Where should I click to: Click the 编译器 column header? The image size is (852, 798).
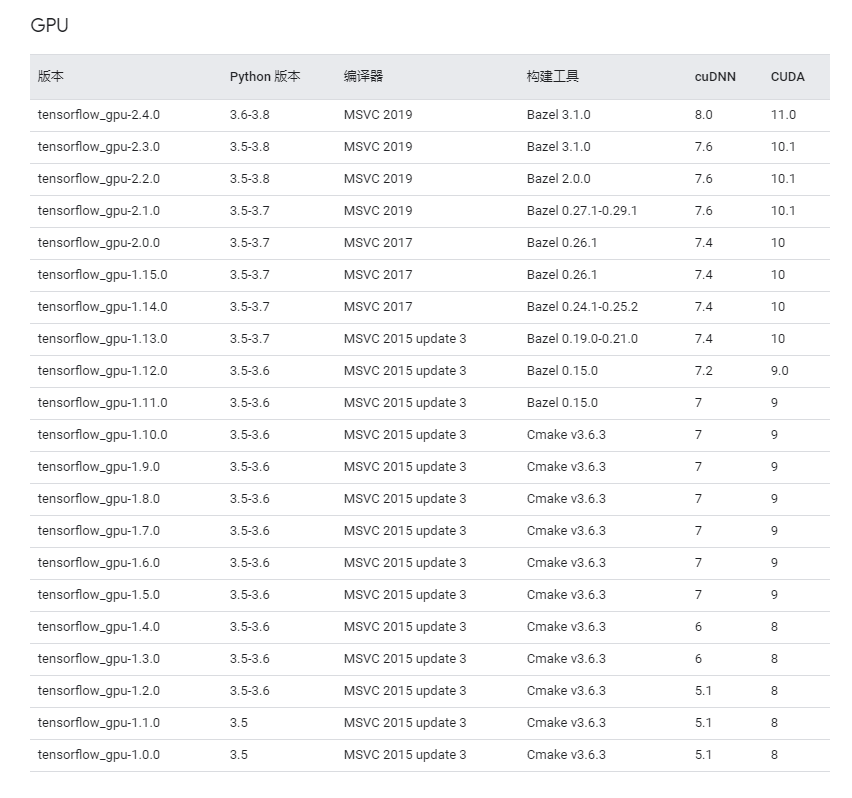pyautogui.click(x=364, y=76)
